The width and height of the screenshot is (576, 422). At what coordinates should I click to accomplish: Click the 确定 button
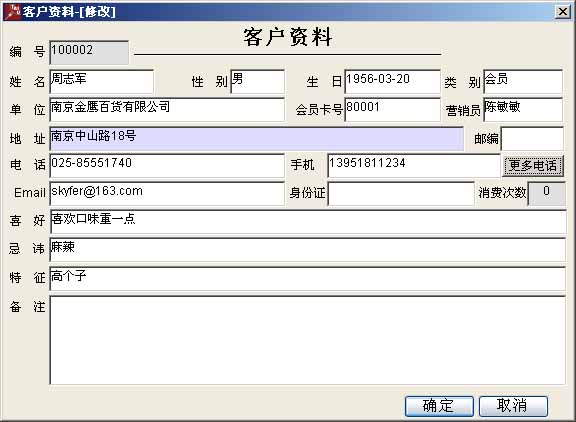439,406
